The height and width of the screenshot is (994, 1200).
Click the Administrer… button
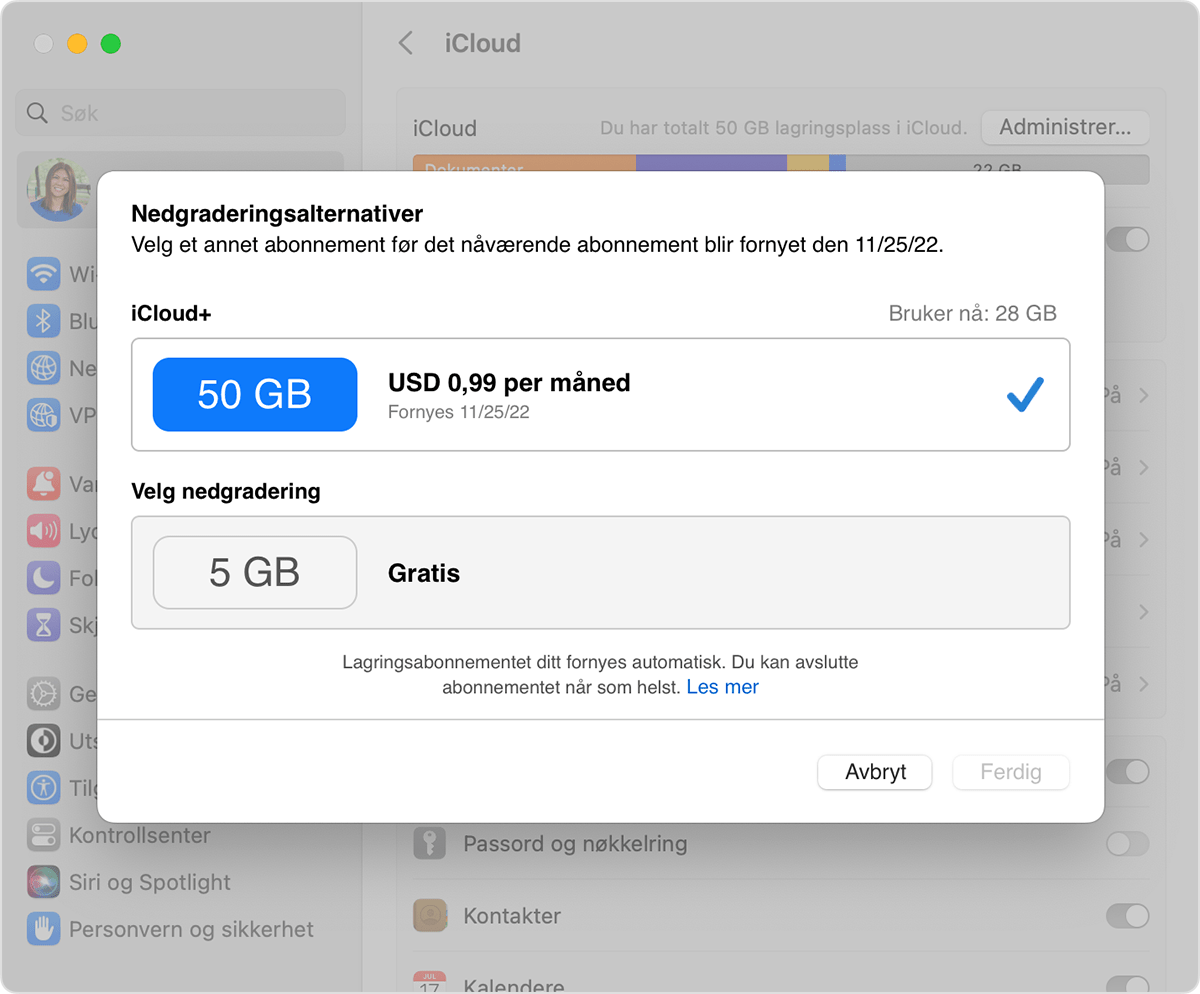(1065, 128)
